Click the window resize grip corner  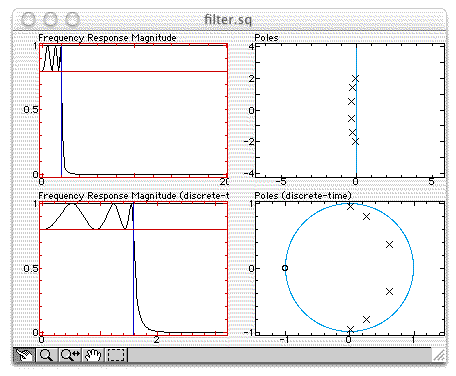(439, 355)
